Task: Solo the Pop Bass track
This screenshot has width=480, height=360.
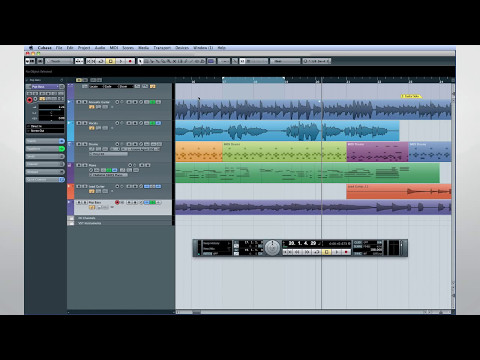Action: (x=85, y=202)
